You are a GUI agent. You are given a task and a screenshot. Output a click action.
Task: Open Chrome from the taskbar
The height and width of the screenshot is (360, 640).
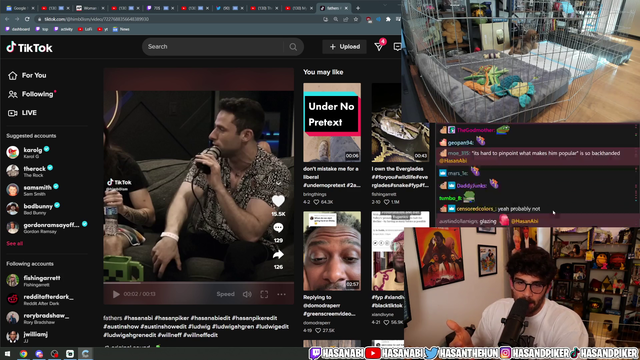point(23,354)
